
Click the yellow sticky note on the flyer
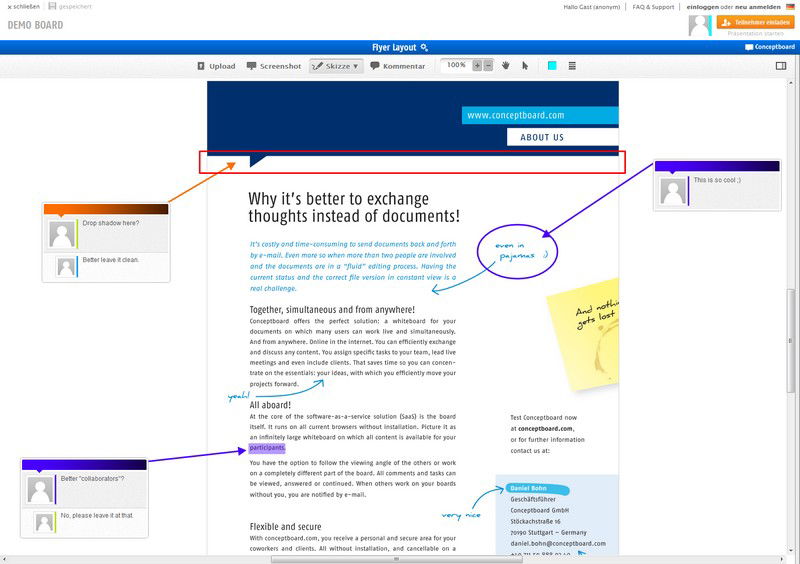click(x=586, y=334)
